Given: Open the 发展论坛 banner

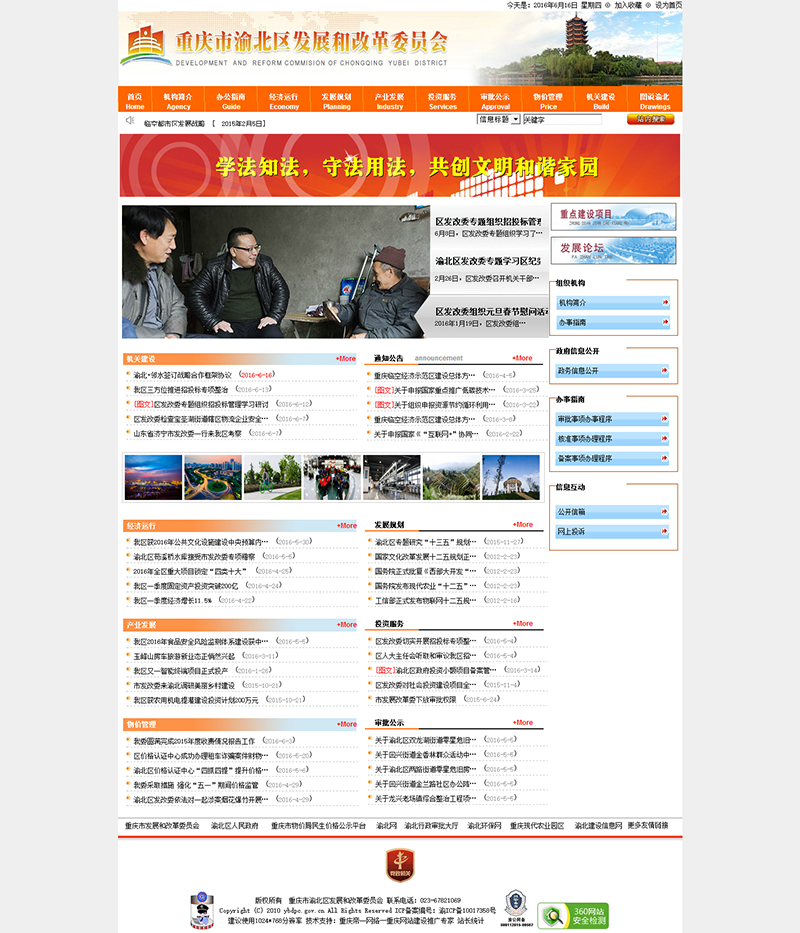Looking at the screenshot, I should [613, 251].
